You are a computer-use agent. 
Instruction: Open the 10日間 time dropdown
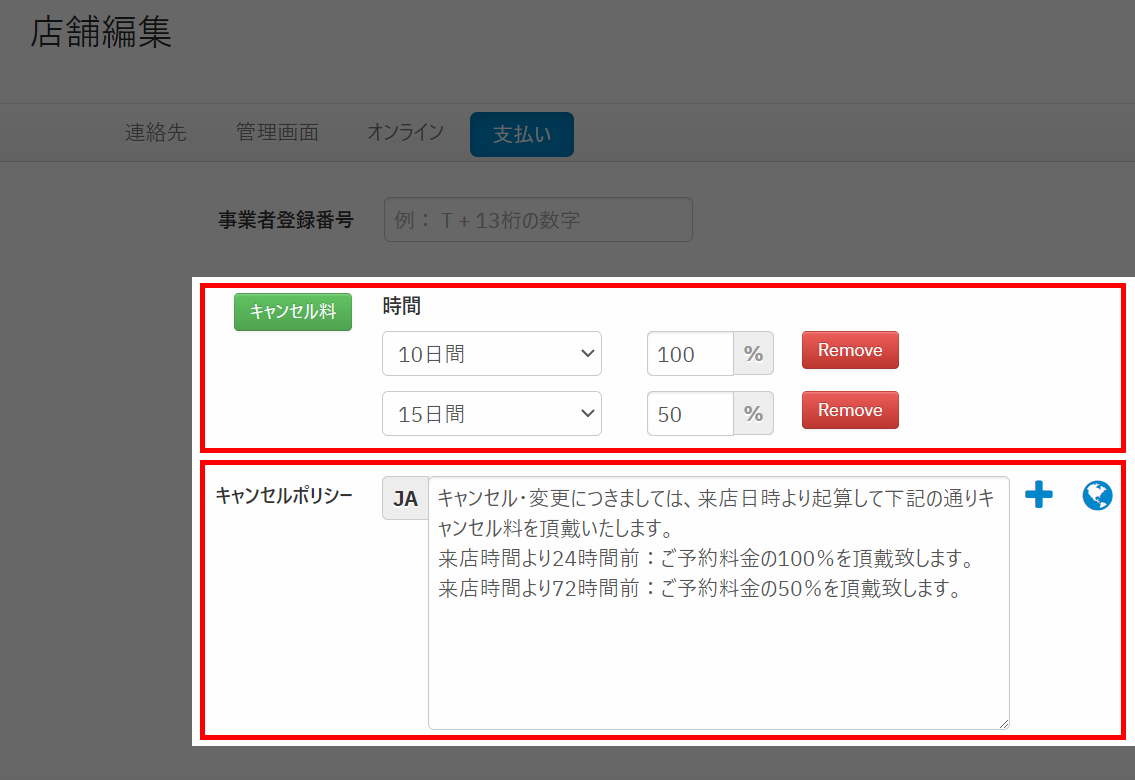click(492, 354)
